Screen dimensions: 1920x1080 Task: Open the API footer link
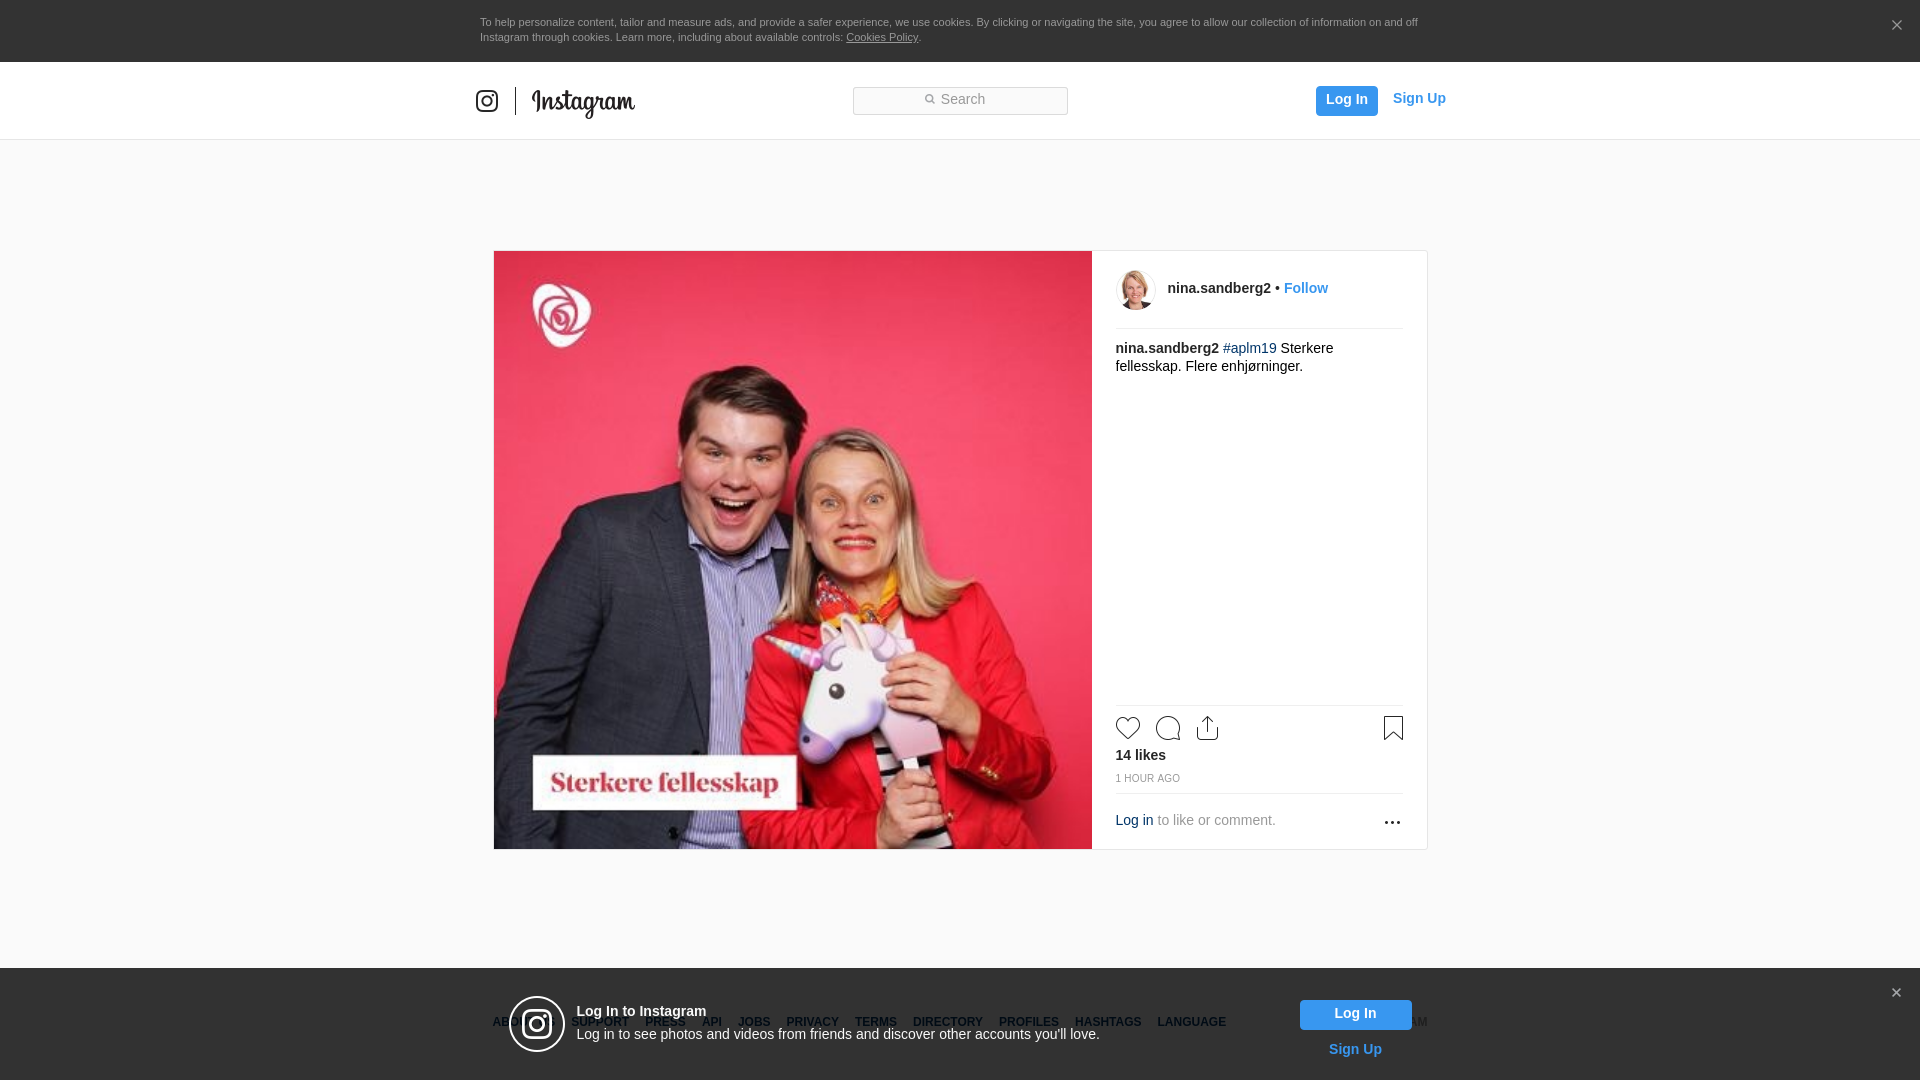coord(712,1022)
